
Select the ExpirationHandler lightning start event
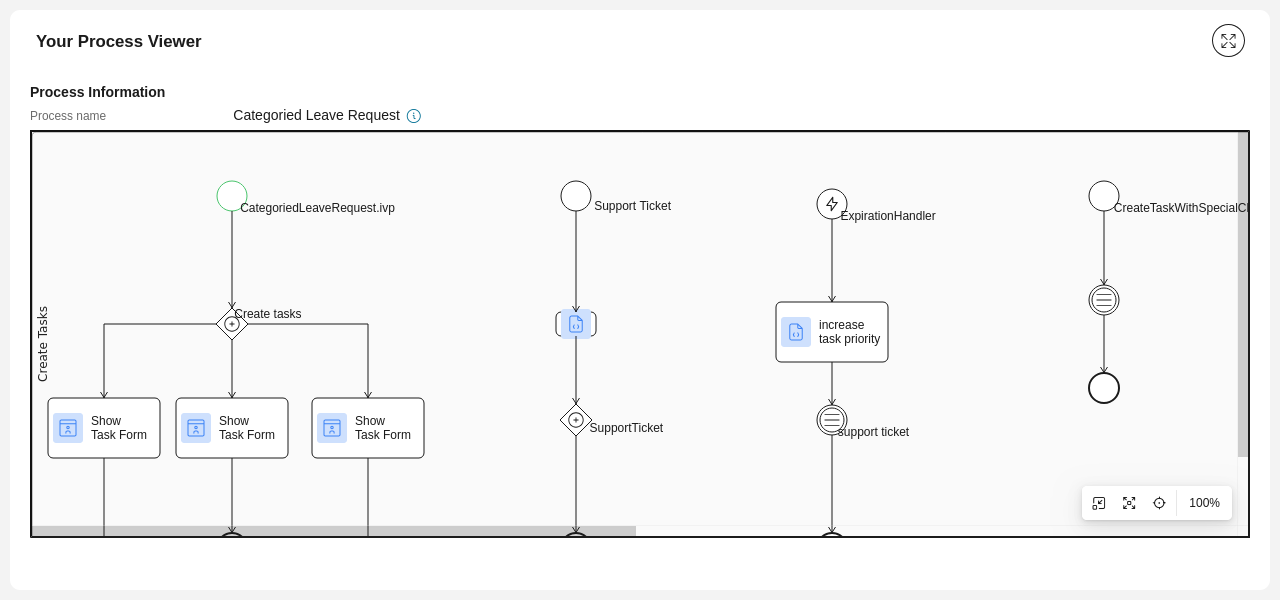[x=832, y=204]
